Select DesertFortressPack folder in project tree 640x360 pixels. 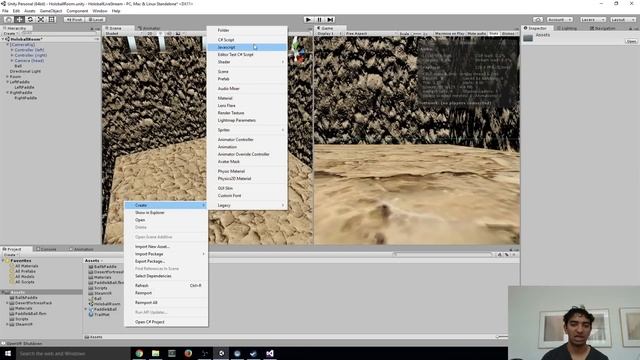pos(31,303)
